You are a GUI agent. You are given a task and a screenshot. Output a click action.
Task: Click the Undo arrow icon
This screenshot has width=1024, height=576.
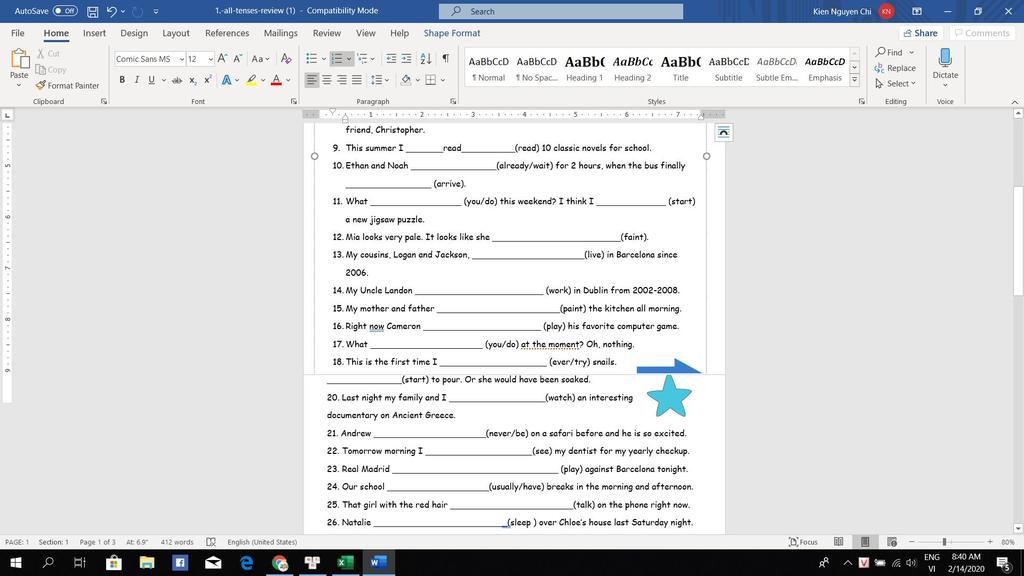click(x=111, y=11)
